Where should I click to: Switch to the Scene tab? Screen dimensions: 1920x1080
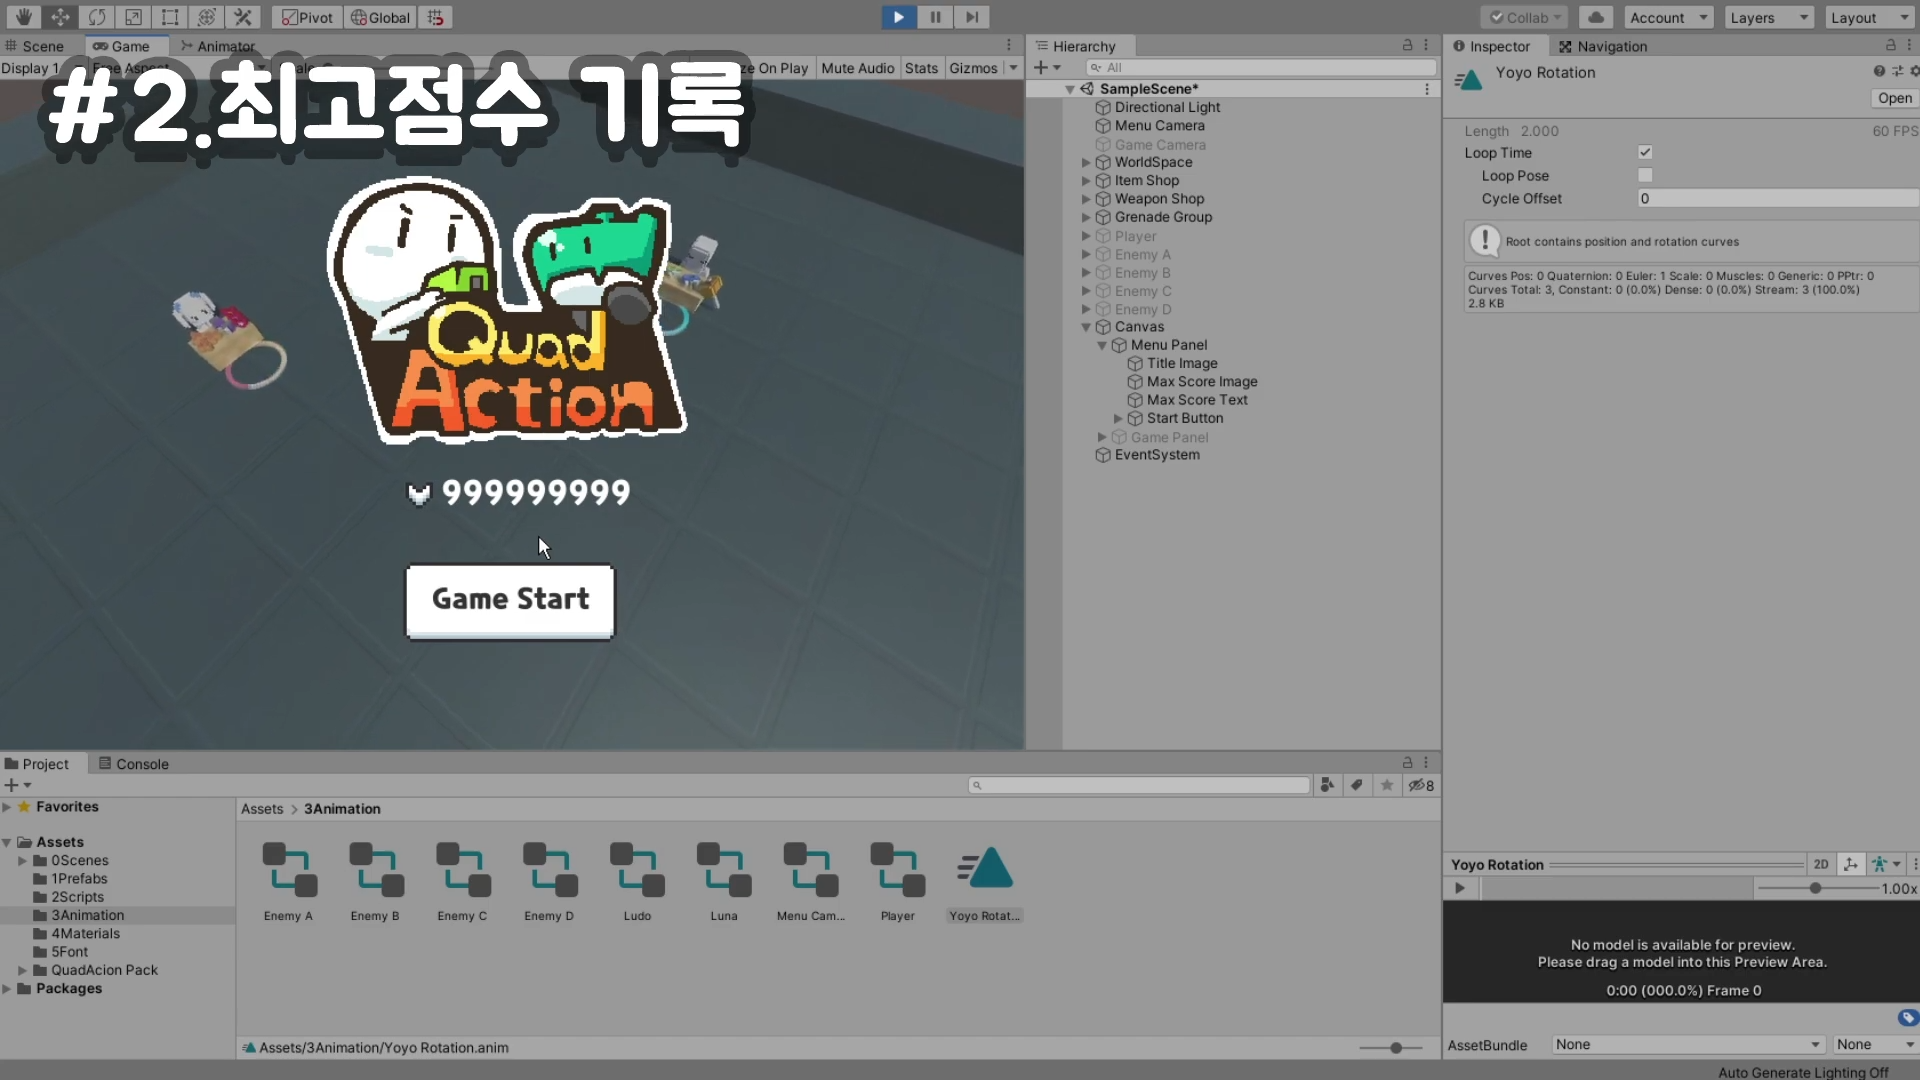[35, 46]
